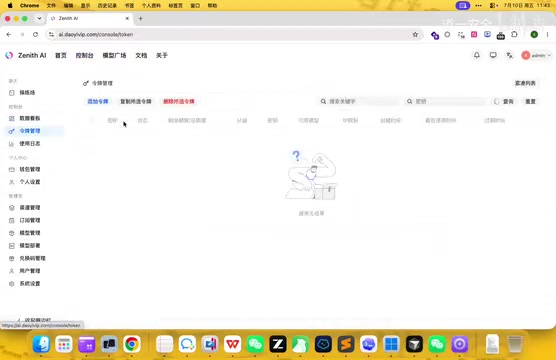This screenshot has width=556, height=360.
Task: Click the monitor theme icon in header
Action: (x=493, y=55)
